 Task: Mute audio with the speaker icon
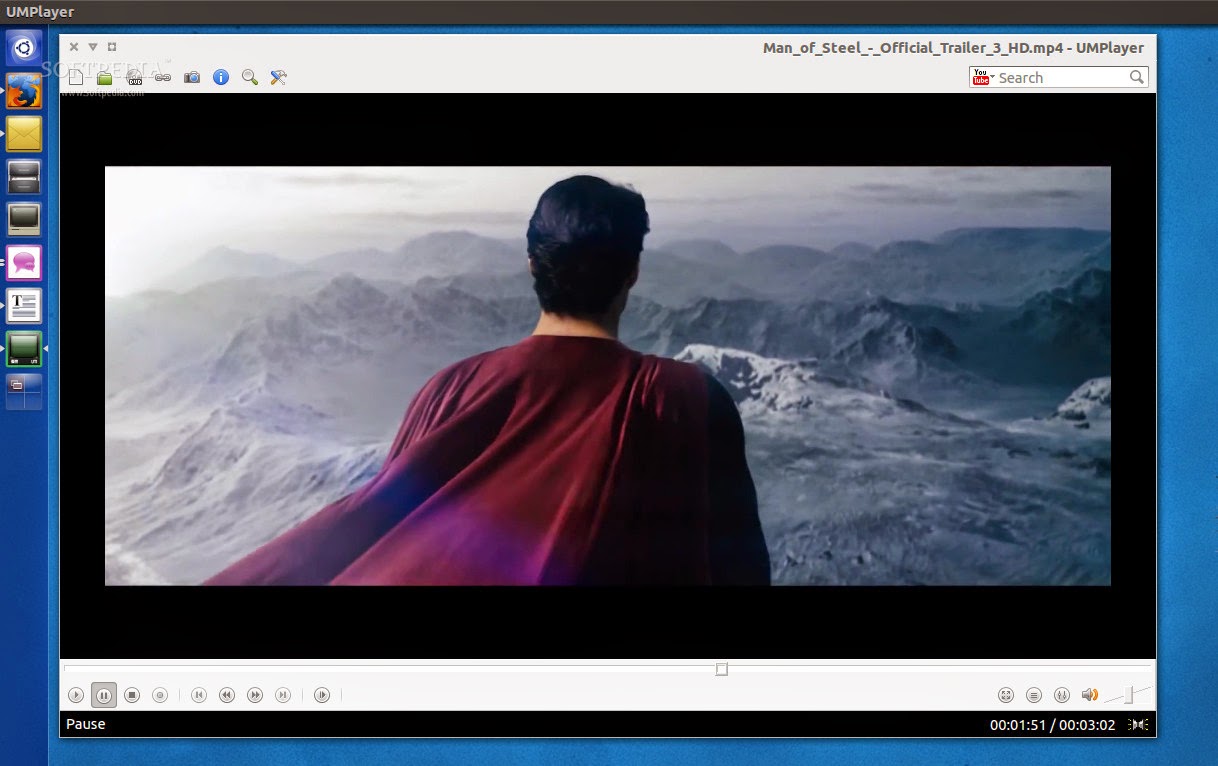[x=1090, y=695]
